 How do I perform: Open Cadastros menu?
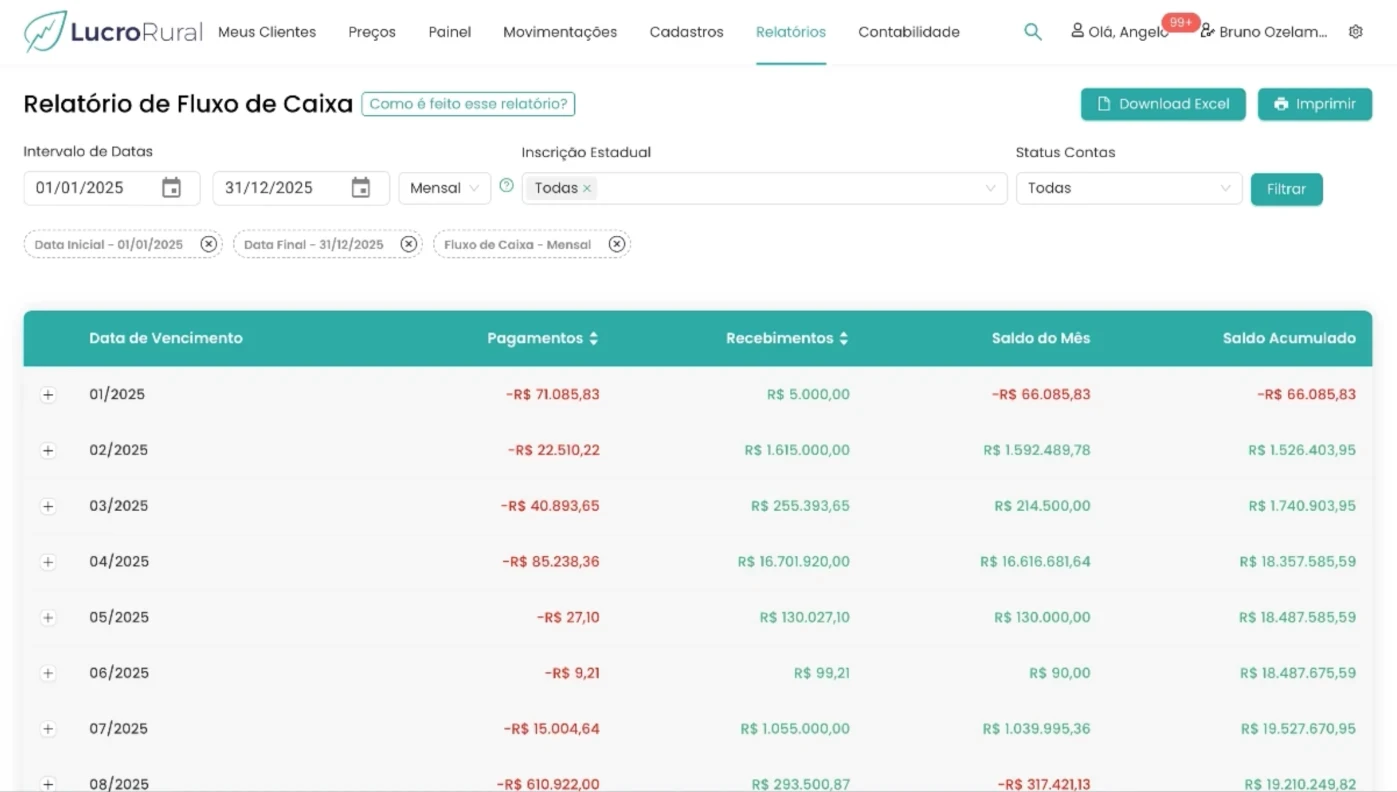687,32
